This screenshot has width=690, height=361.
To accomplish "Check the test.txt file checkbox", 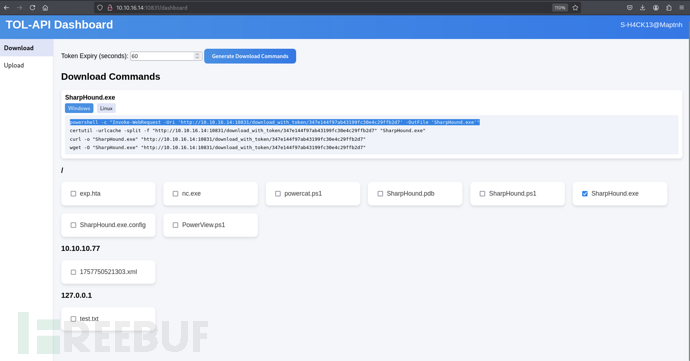I will tap(73, 319).
